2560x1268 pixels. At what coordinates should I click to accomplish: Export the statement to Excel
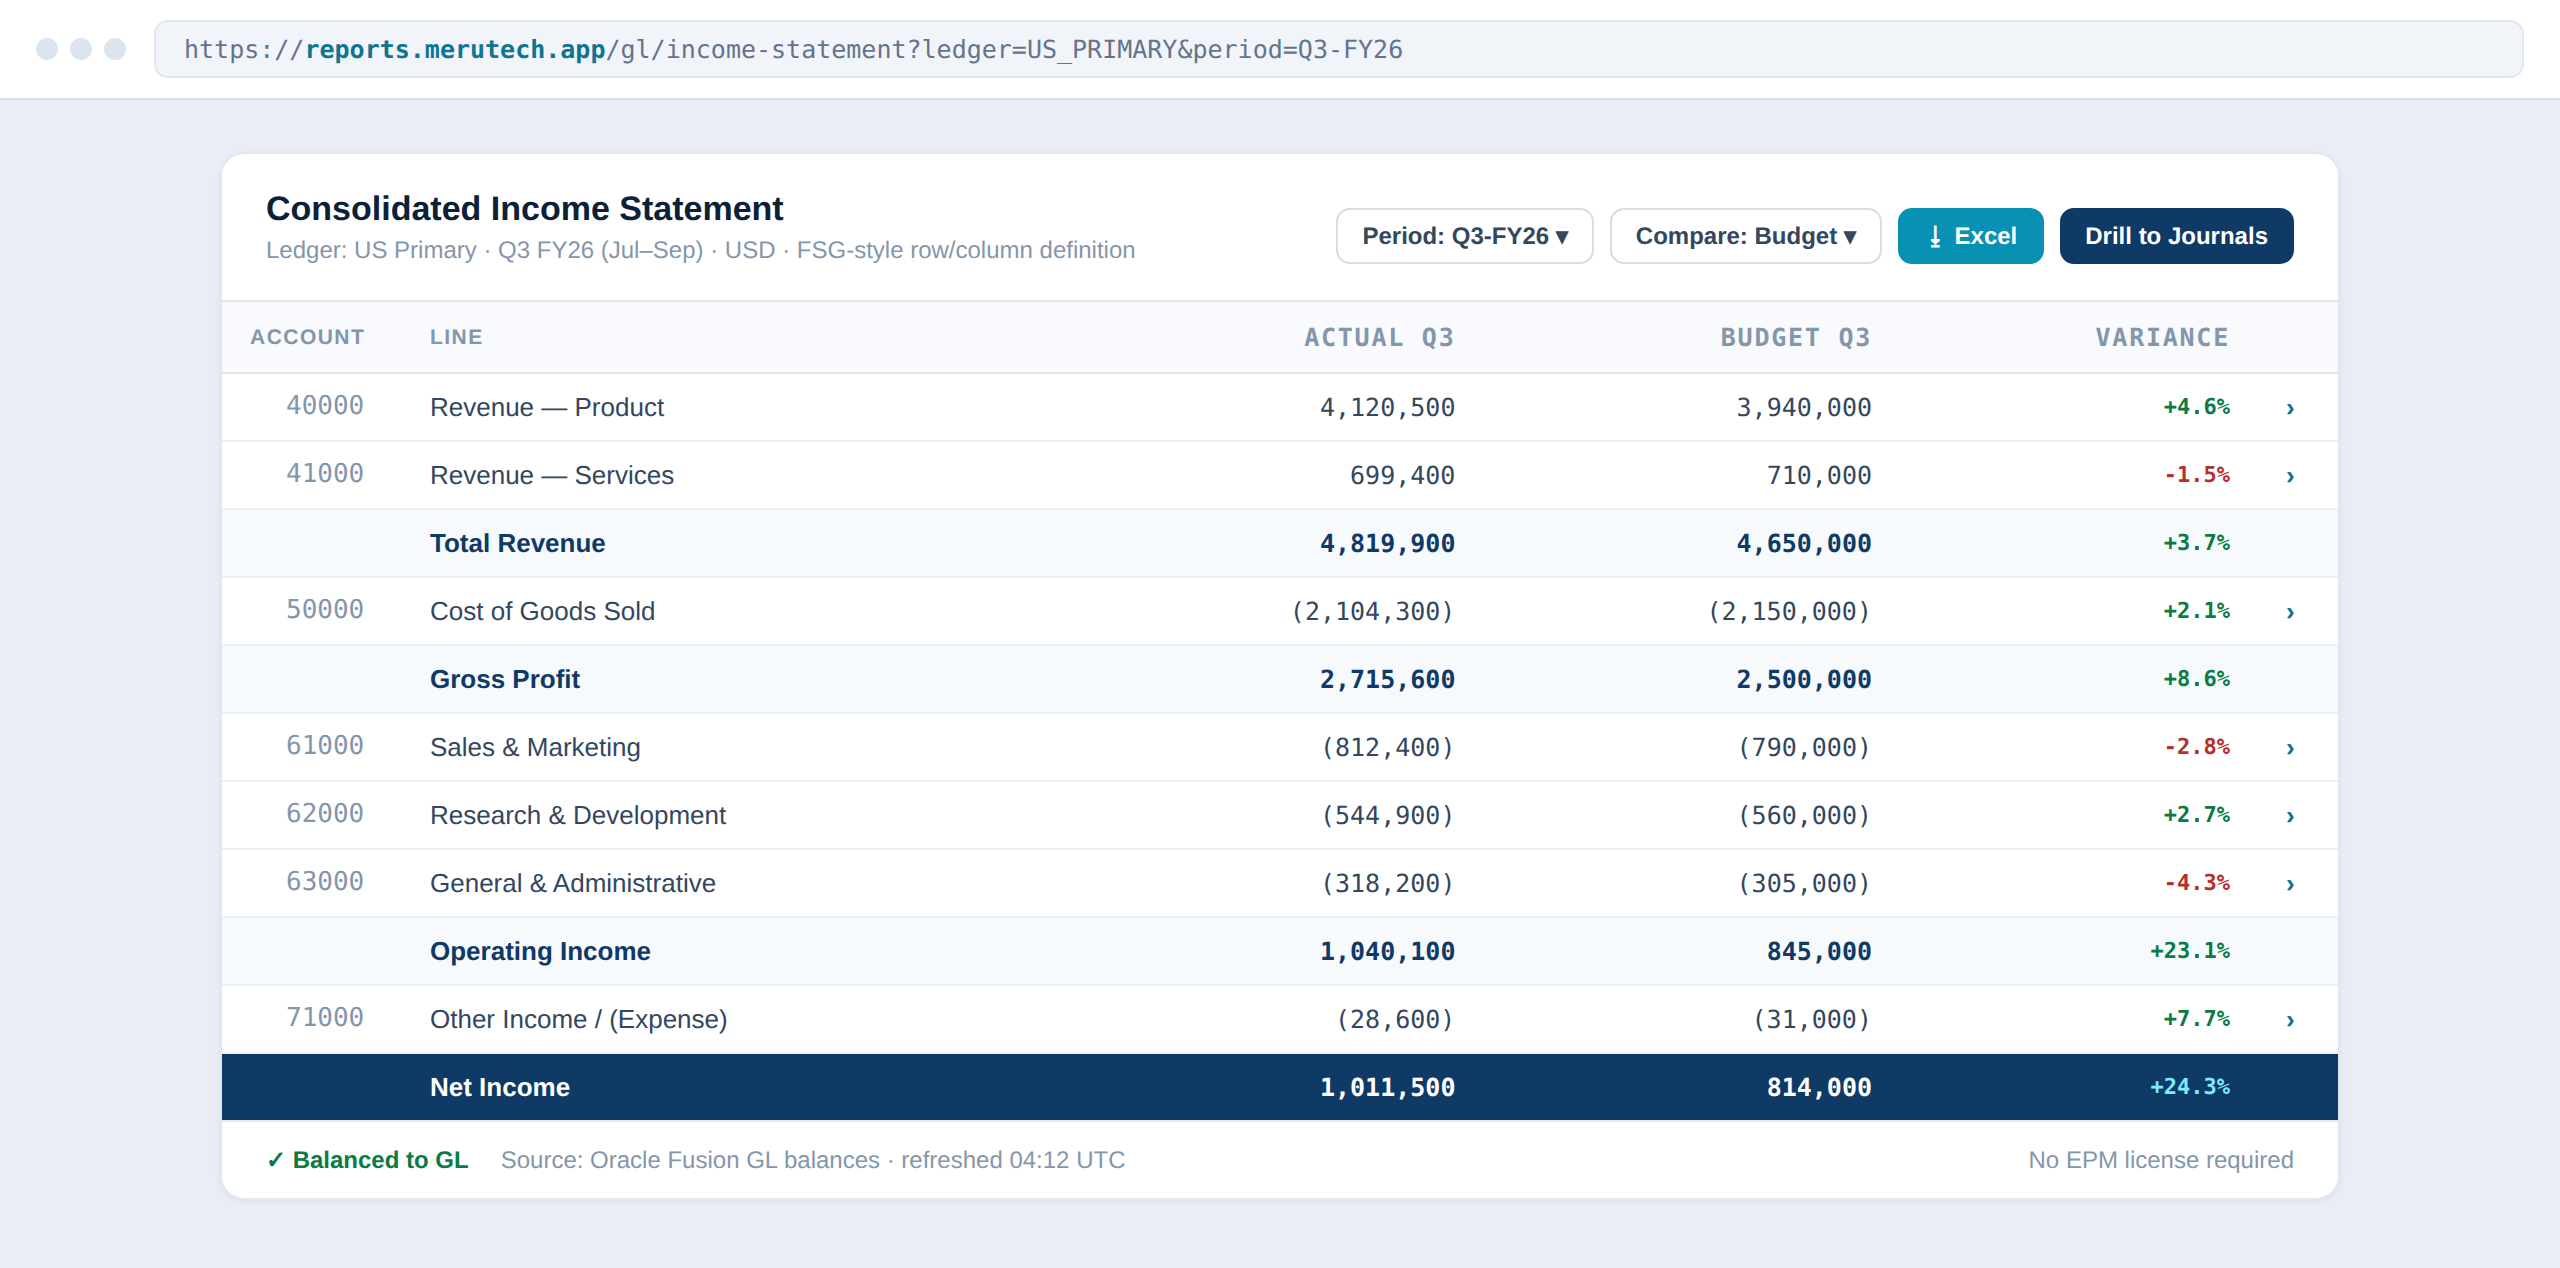[x=1970, y=236]
